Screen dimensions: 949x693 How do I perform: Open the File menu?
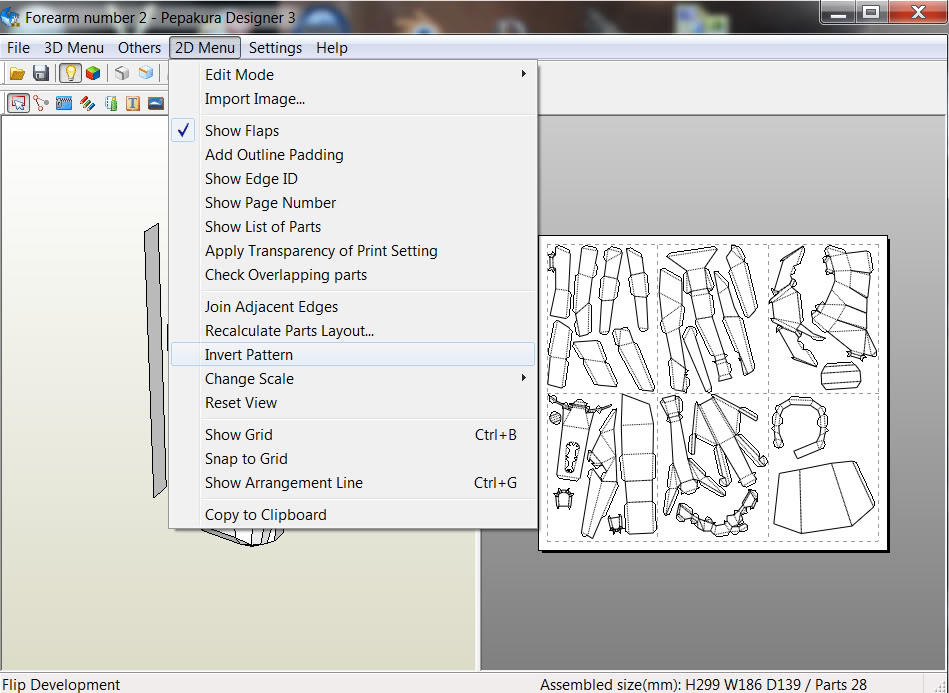[18, 48]
